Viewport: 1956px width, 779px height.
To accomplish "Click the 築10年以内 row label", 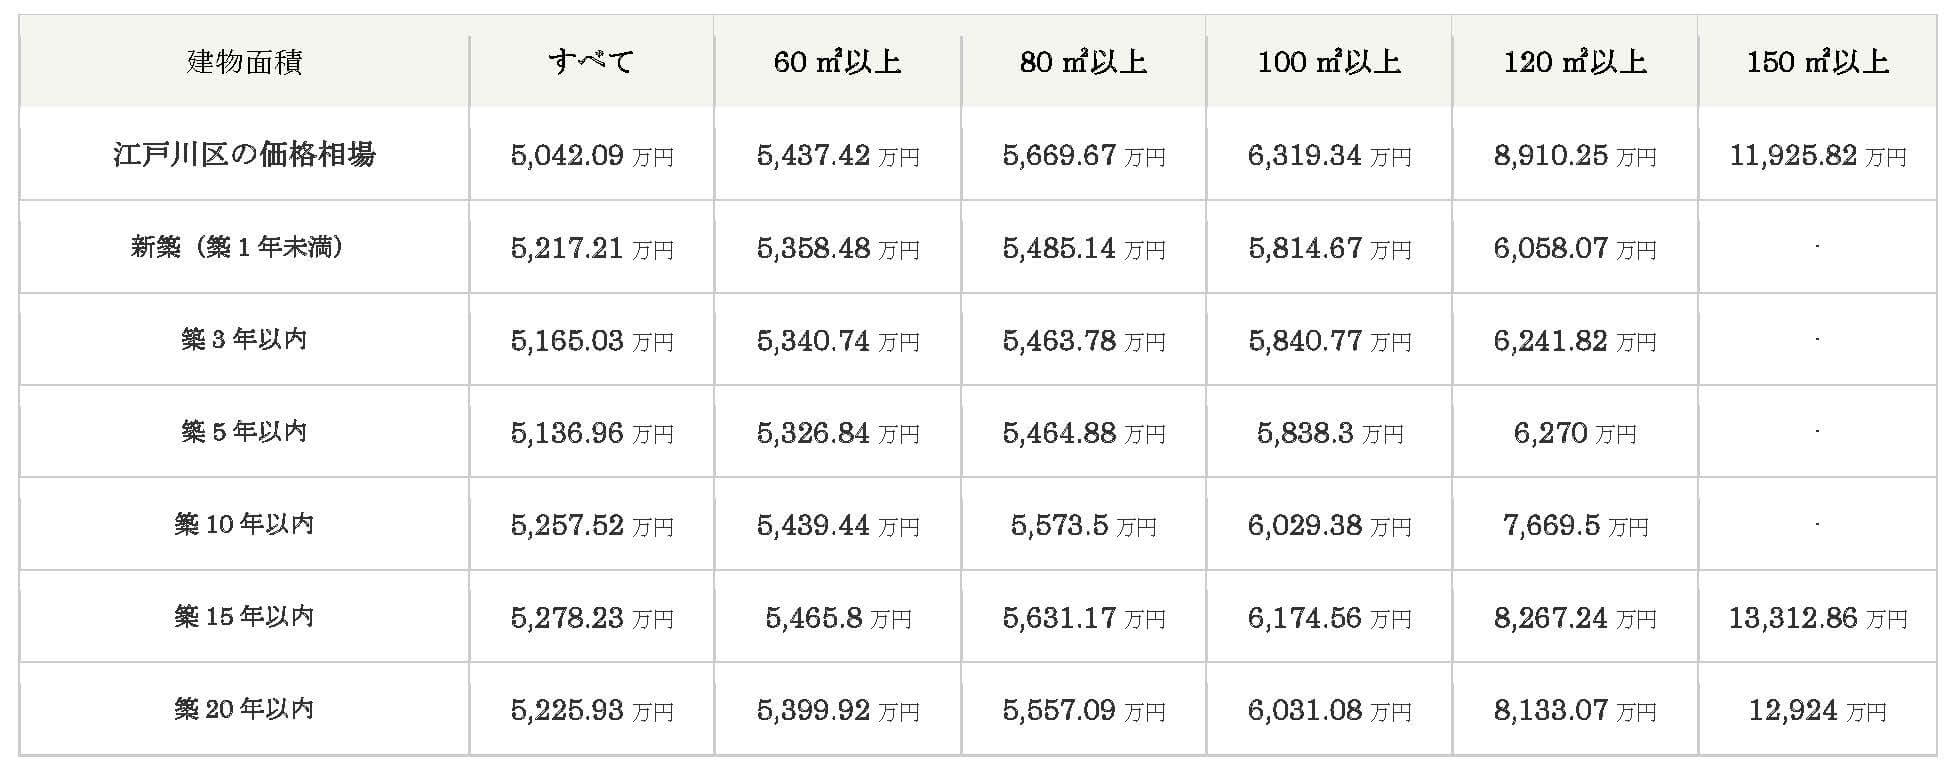I will coord(244,524).
